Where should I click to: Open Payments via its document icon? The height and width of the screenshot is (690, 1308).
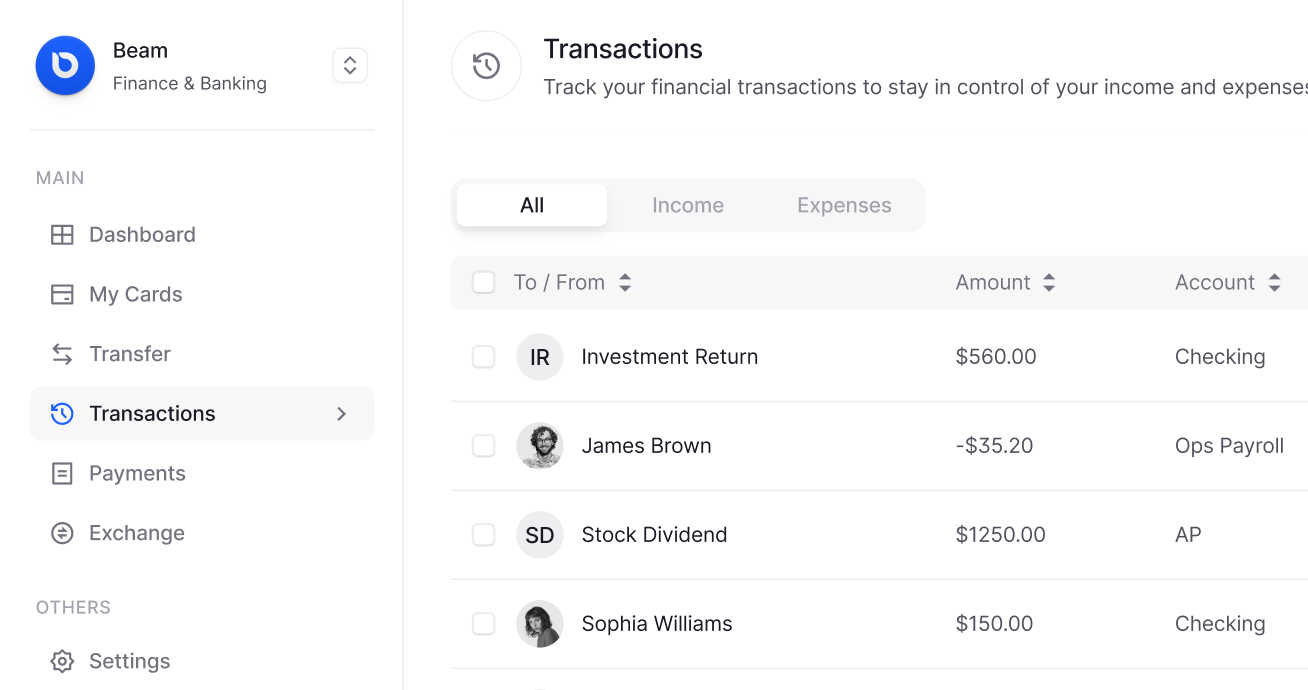pos(62,473)
